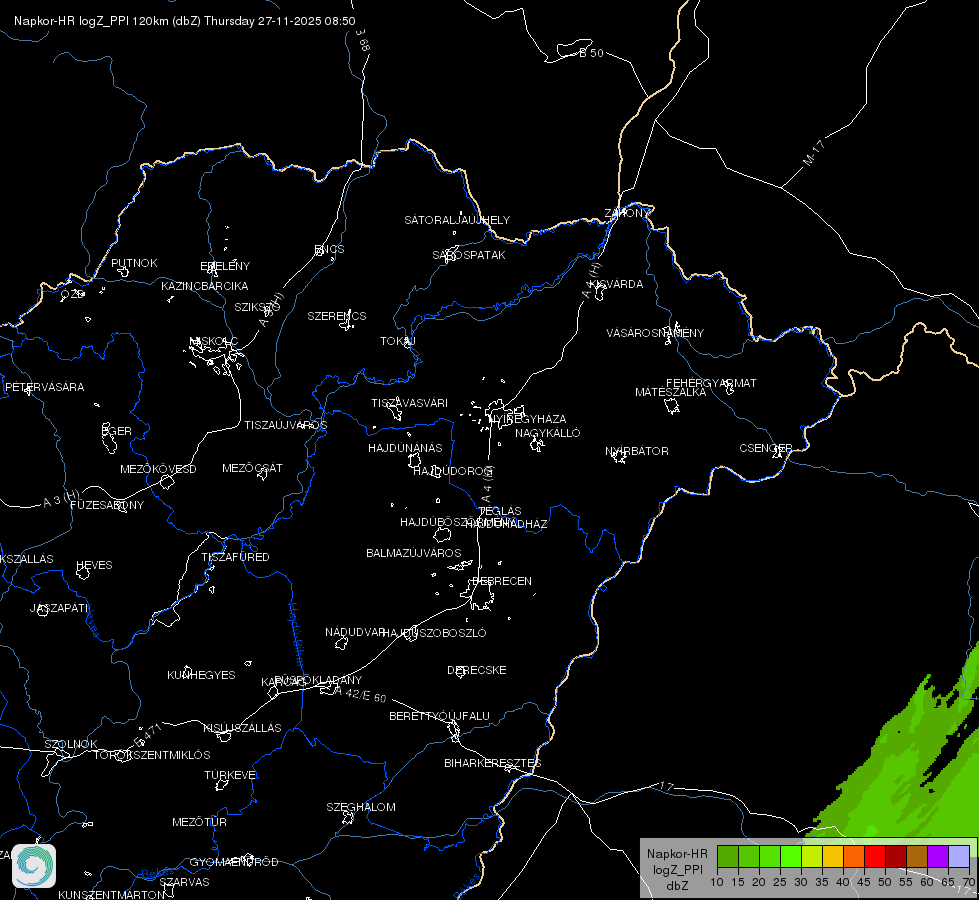
Task: Click the SAROSPATAK label
Action: (469, 255)
